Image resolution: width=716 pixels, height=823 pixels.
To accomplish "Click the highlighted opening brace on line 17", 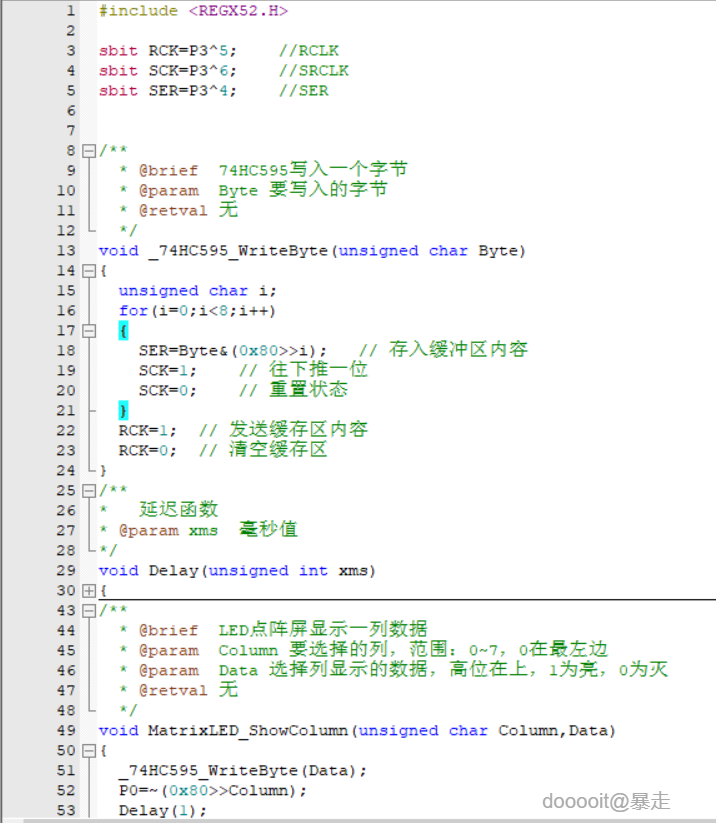I will [123, 331].
